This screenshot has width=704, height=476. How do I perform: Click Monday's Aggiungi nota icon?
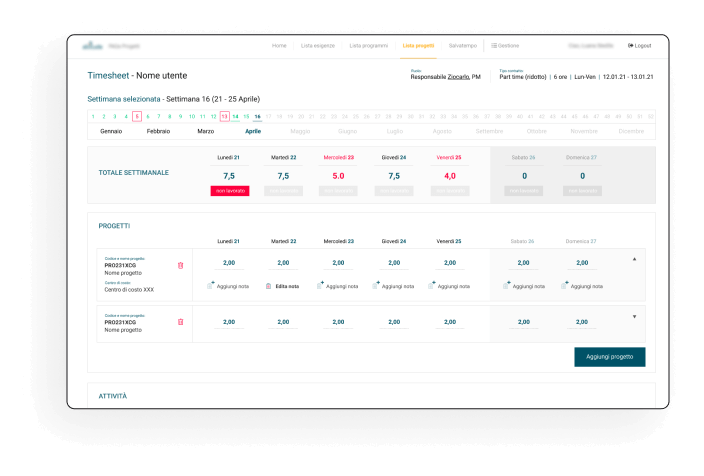[211, 285]
